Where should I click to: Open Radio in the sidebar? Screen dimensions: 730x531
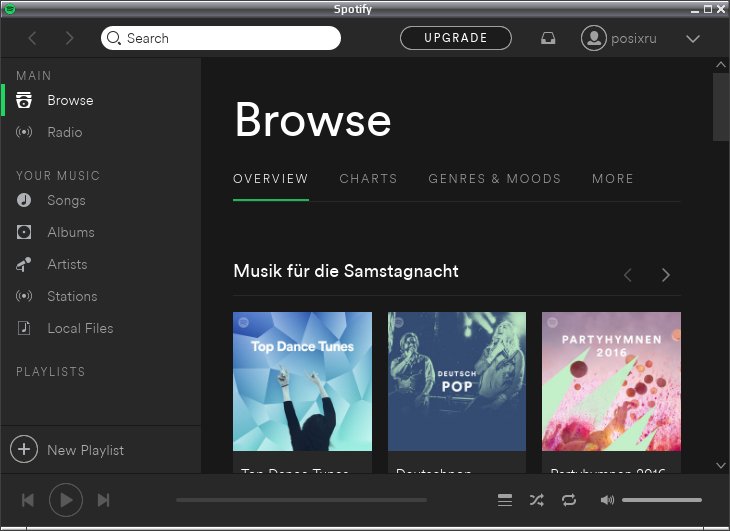65,132
